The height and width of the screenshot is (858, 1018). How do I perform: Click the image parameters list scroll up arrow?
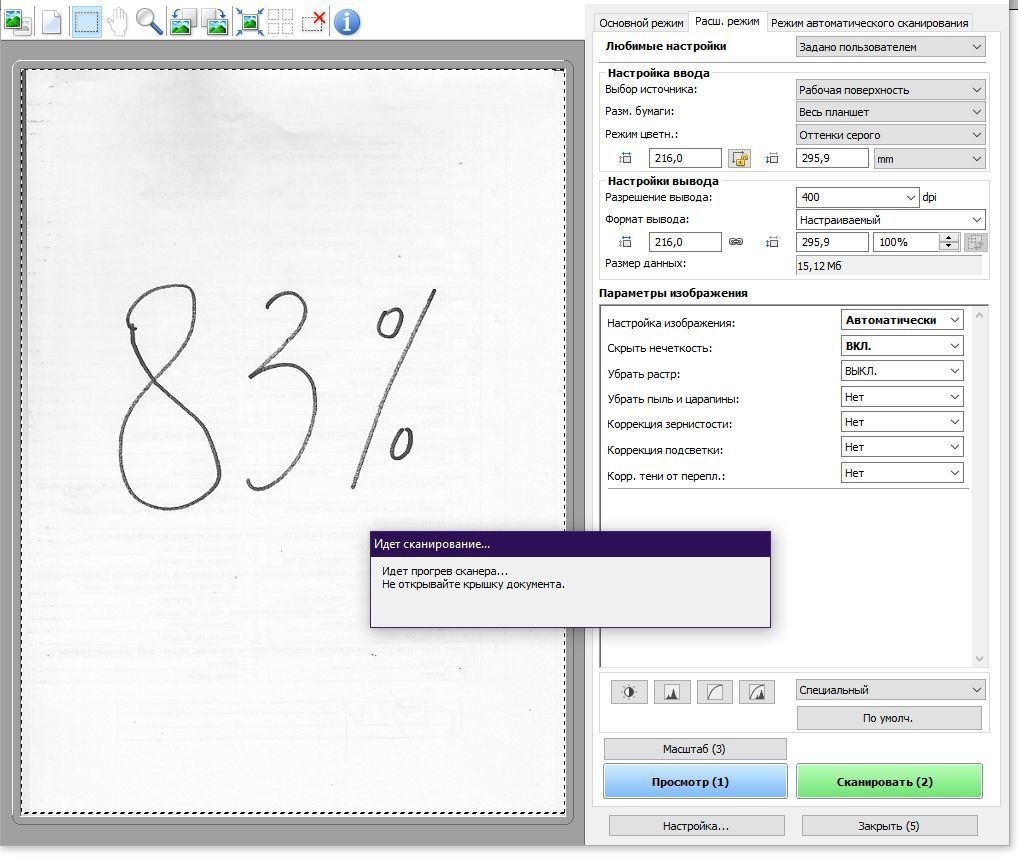(979, 315)
